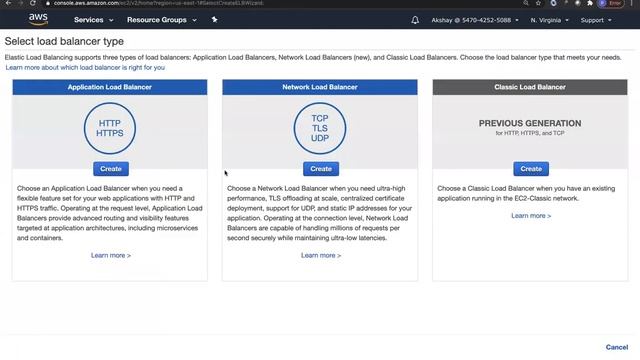
Task: Click the Classic Load Balancer header
Action: pos(530,87)
